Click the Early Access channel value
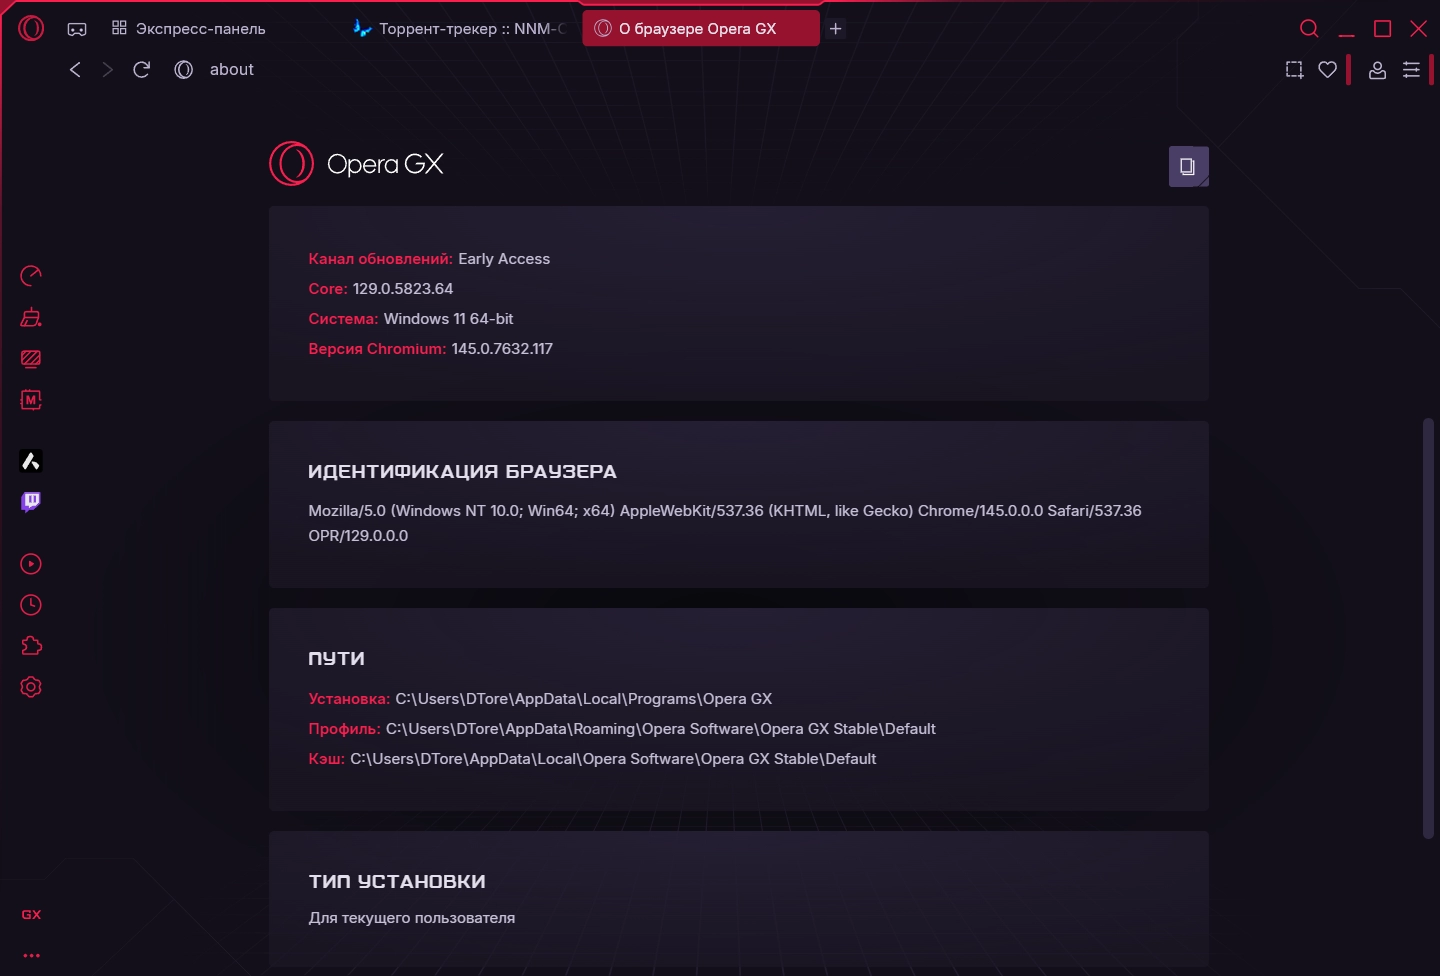The width and height of the screenshot is (1440, 976). (504, 259)
